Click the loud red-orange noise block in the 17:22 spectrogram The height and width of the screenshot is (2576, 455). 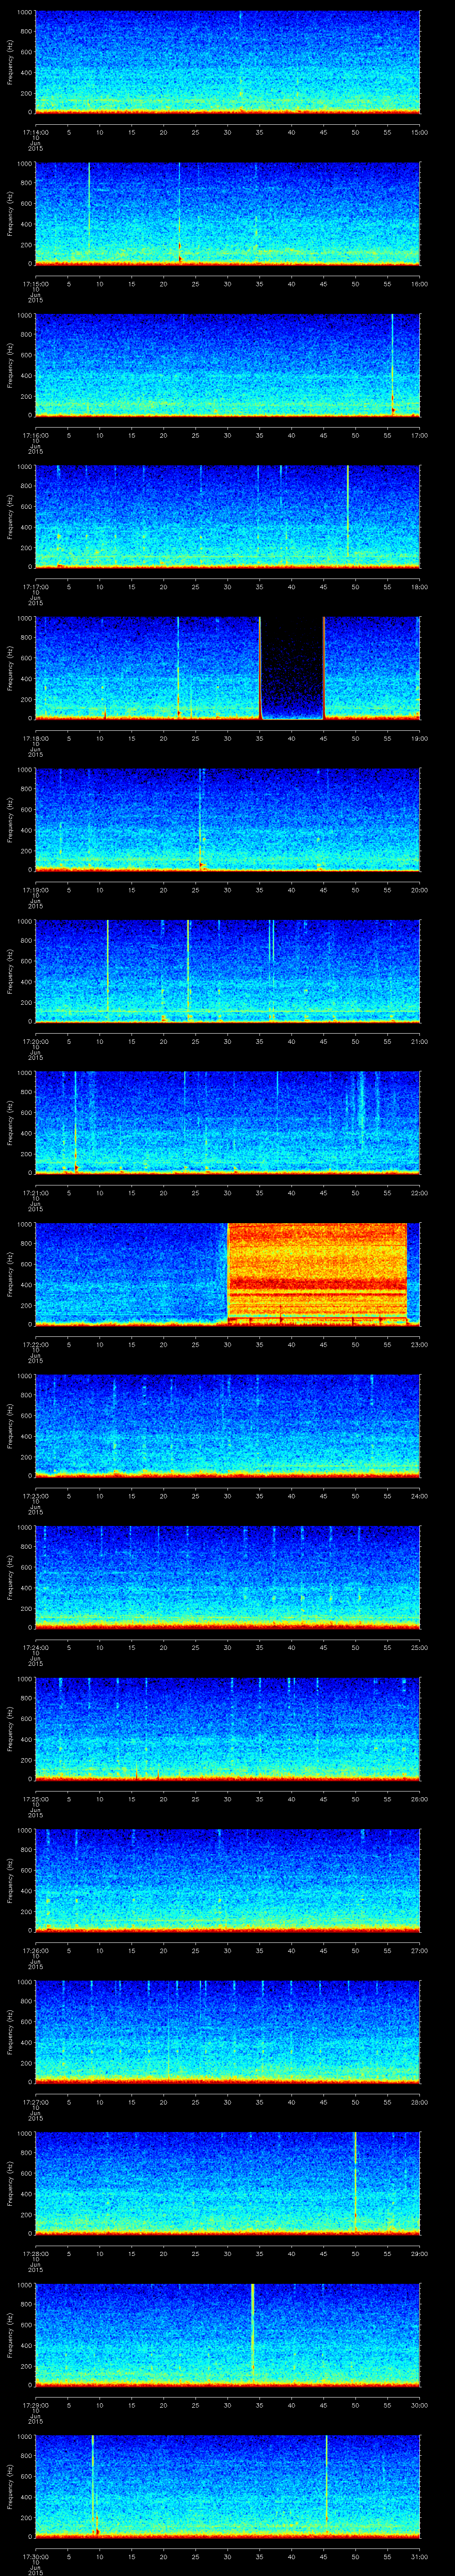pyautogui.click(x=317, y=1272)
